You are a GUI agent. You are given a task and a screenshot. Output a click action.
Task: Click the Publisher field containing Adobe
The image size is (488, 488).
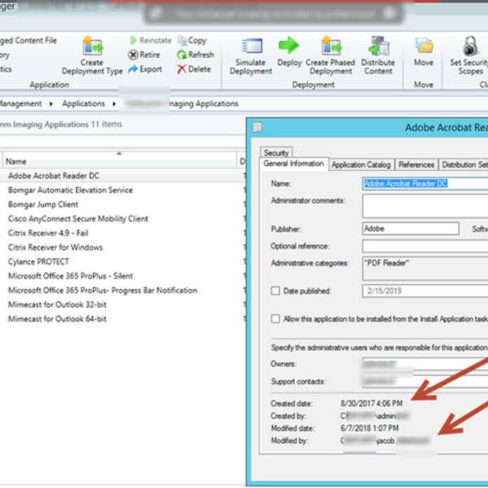pos(410,229)
